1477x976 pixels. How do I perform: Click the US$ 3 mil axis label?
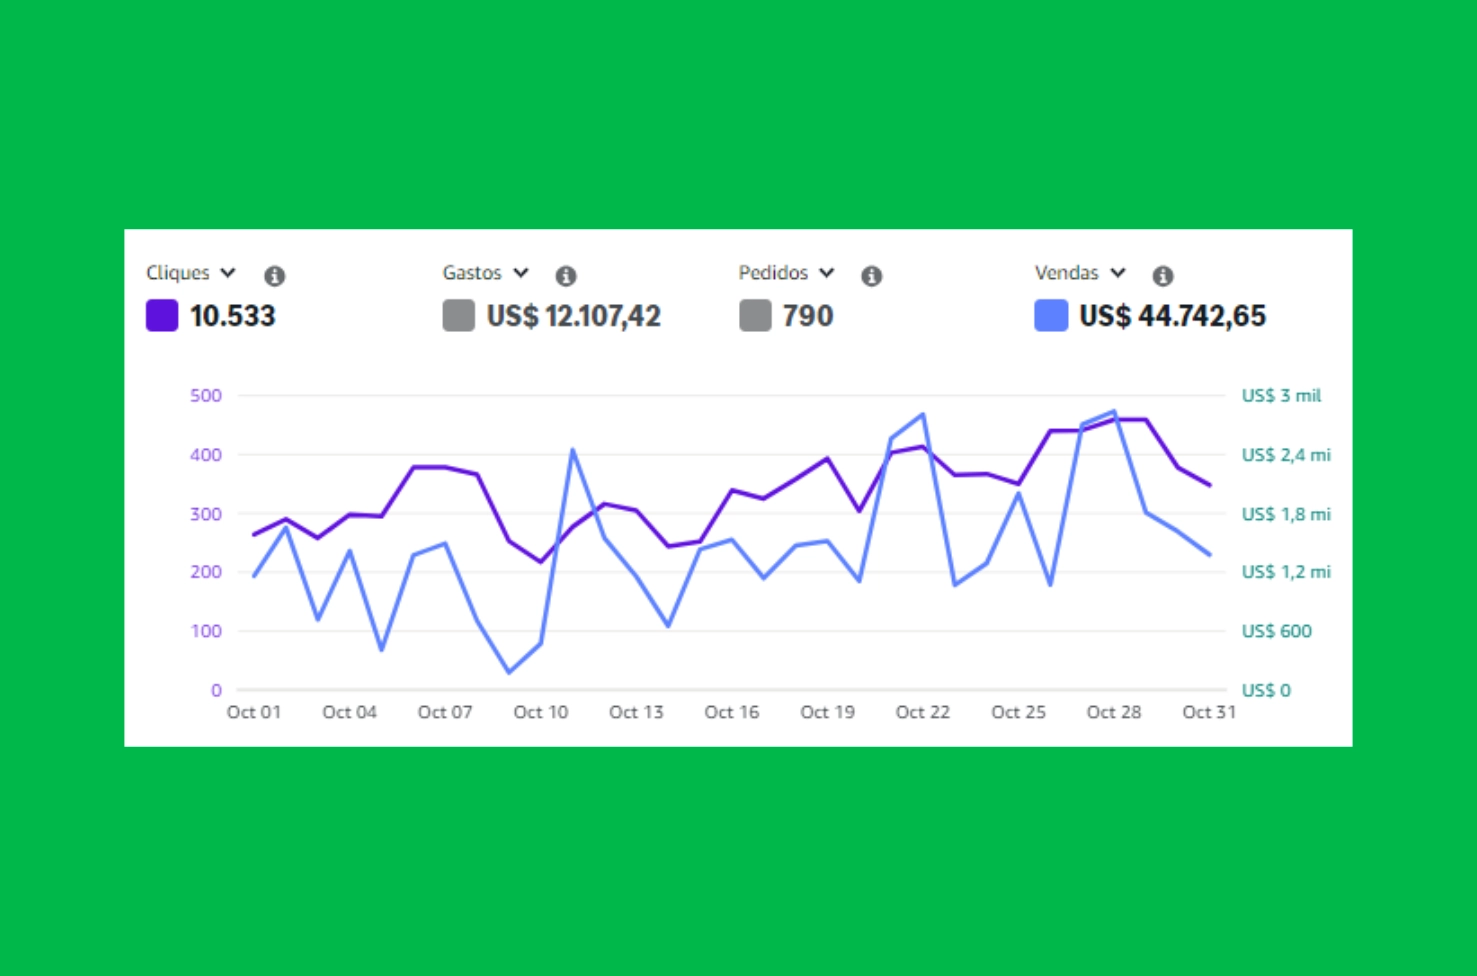pyautogui.click(x=1280, y=396)
